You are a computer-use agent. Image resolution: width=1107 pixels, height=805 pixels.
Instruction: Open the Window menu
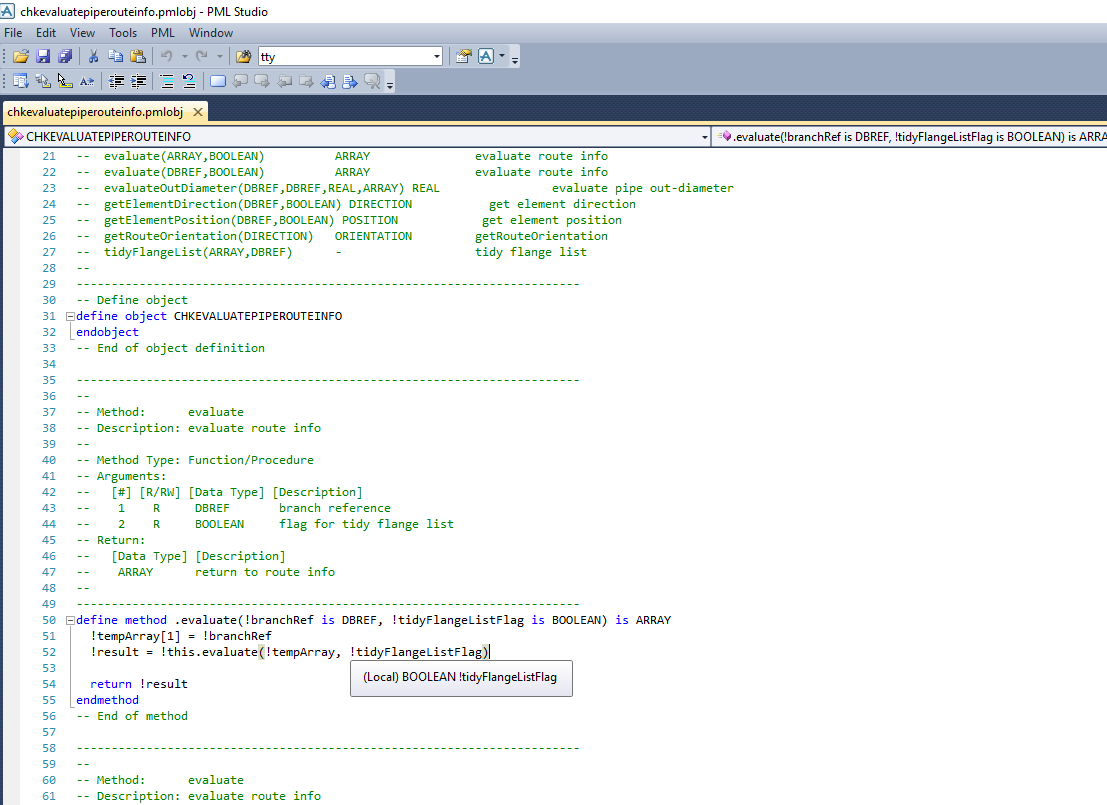pyautogui.click(x=210, y=32)
